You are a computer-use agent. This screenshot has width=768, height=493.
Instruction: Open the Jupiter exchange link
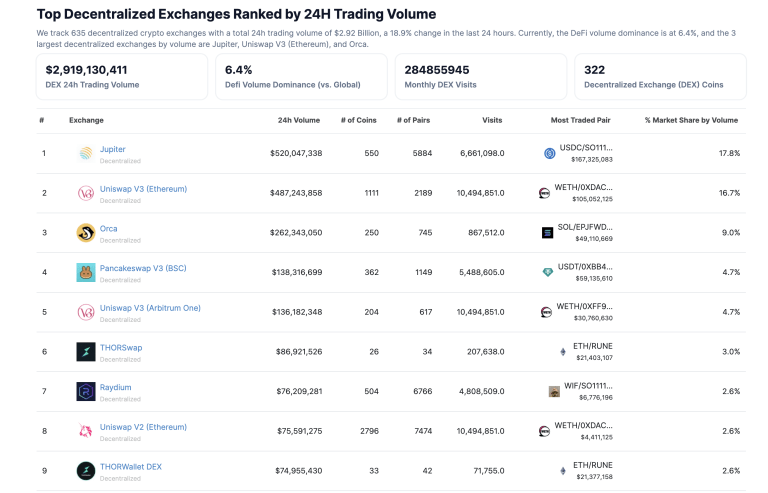[x=112, y=148]
